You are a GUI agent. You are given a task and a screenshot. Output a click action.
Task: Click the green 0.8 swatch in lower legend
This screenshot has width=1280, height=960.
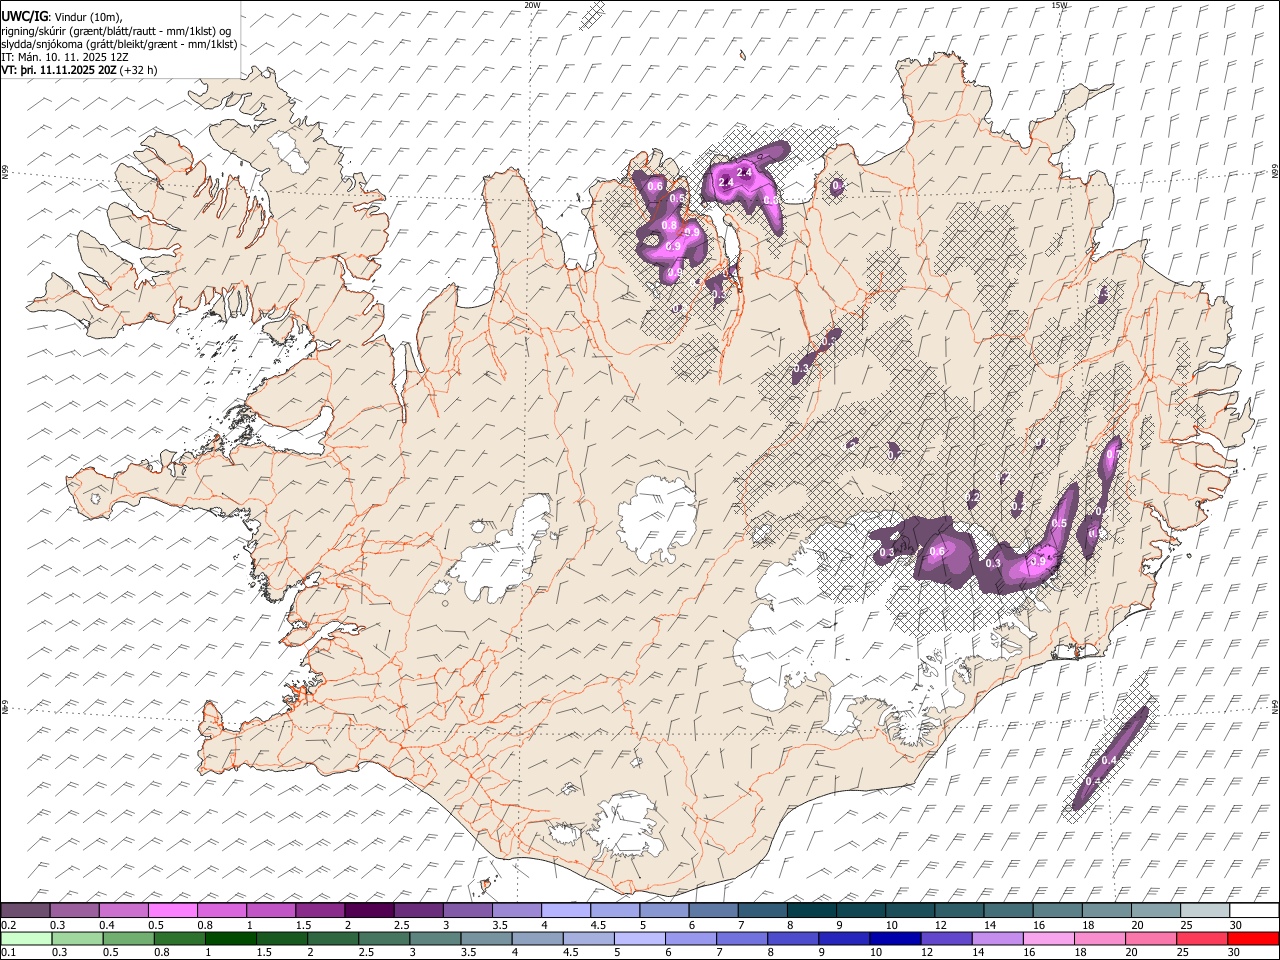tap(179, 938)
